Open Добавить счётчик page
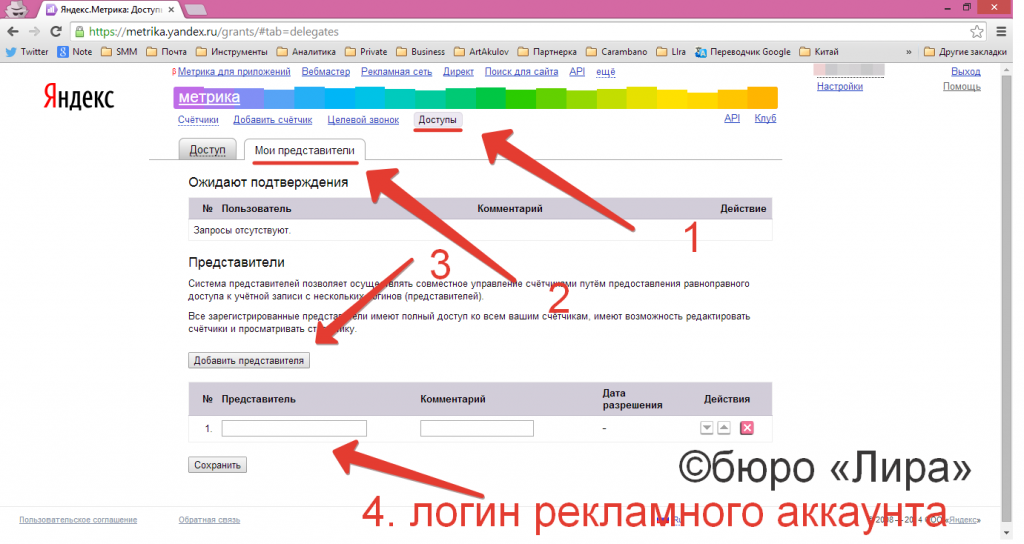1024x544 pixels. (272, 120)
